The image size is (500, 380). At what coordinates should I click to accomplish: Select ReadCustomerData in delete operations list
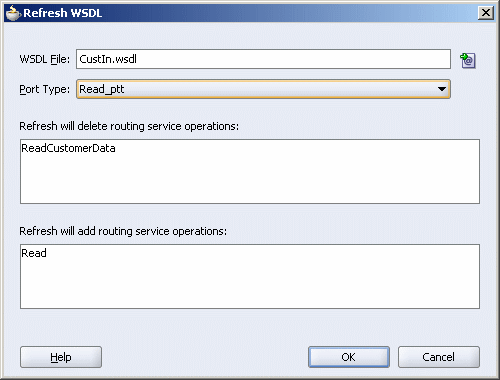pyautogui.click(x=68, y=148)
